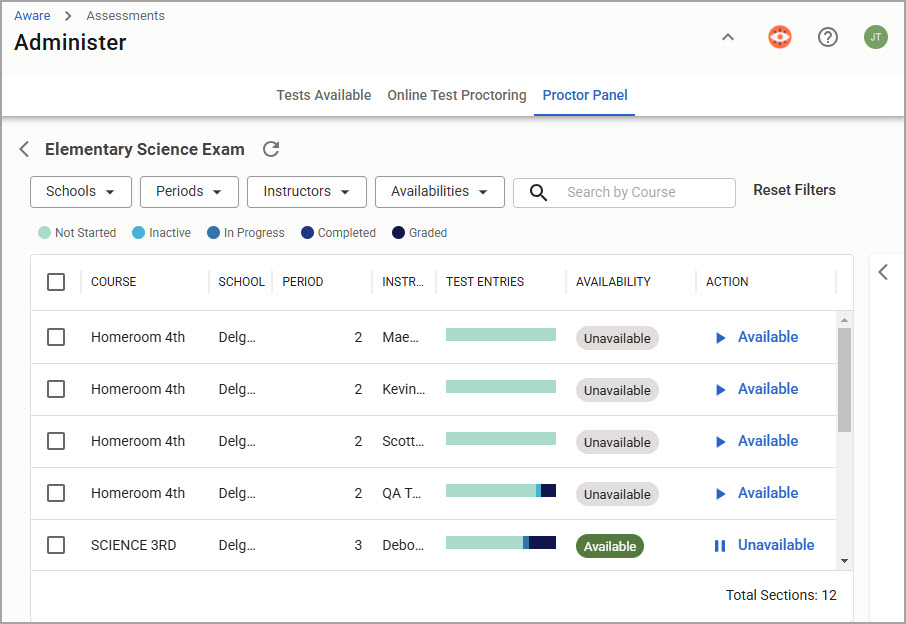Switch to the Tests Available tab

click(x=324, y=95)
